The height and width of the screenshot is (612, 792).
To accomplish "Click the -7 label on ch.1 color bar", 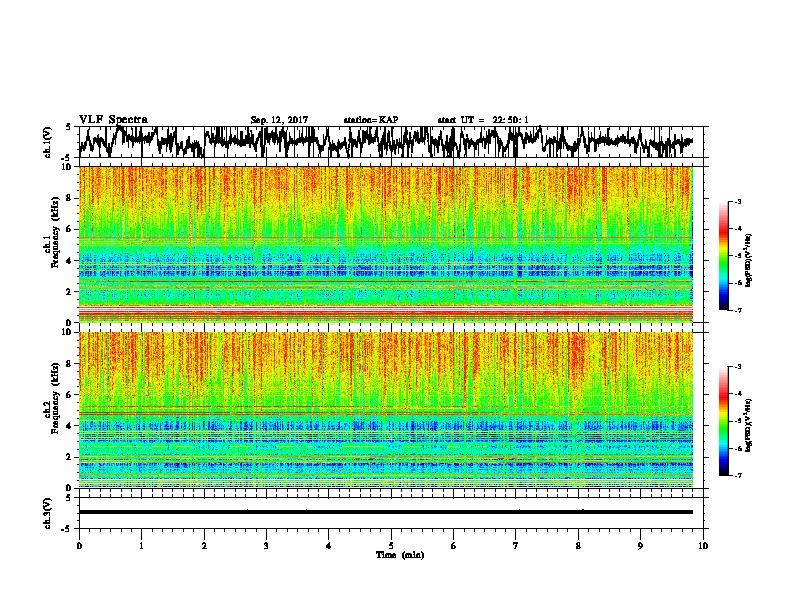I will tap(738, 310).
